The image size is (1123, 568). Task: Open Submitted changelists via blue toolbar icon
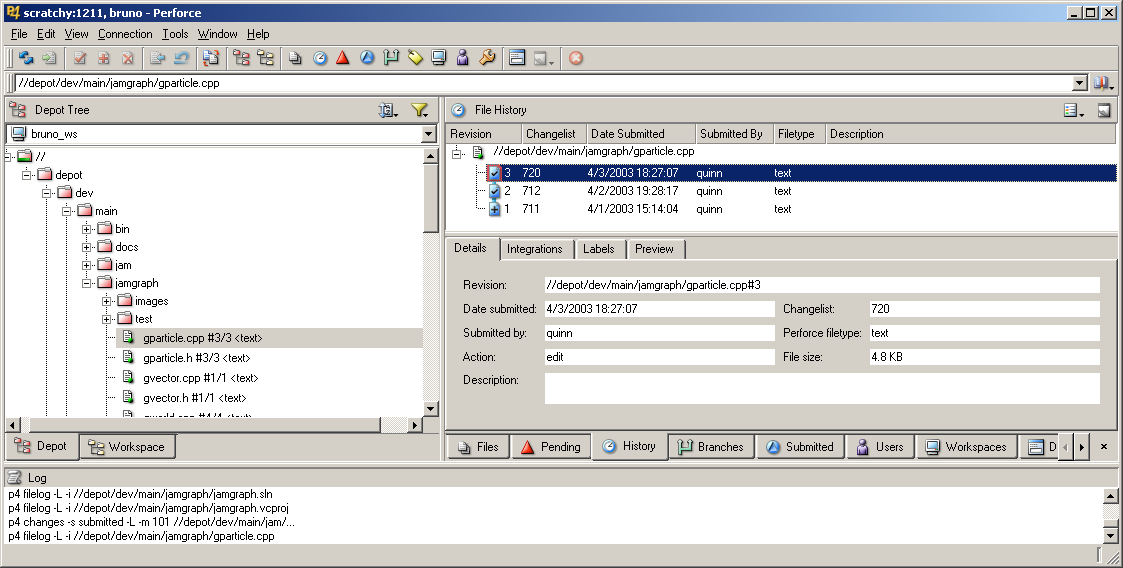(367, 58)
